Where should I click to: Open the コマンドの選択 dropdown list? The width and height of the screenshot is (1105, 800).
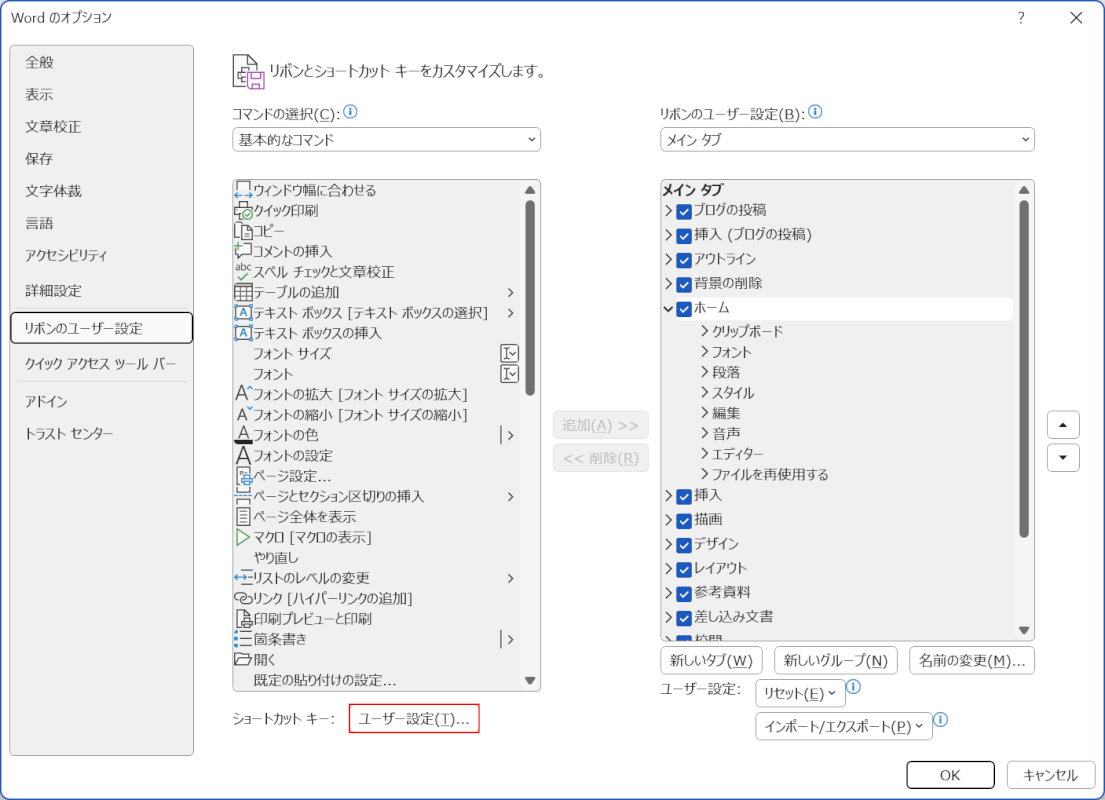[x=386, y=140]
